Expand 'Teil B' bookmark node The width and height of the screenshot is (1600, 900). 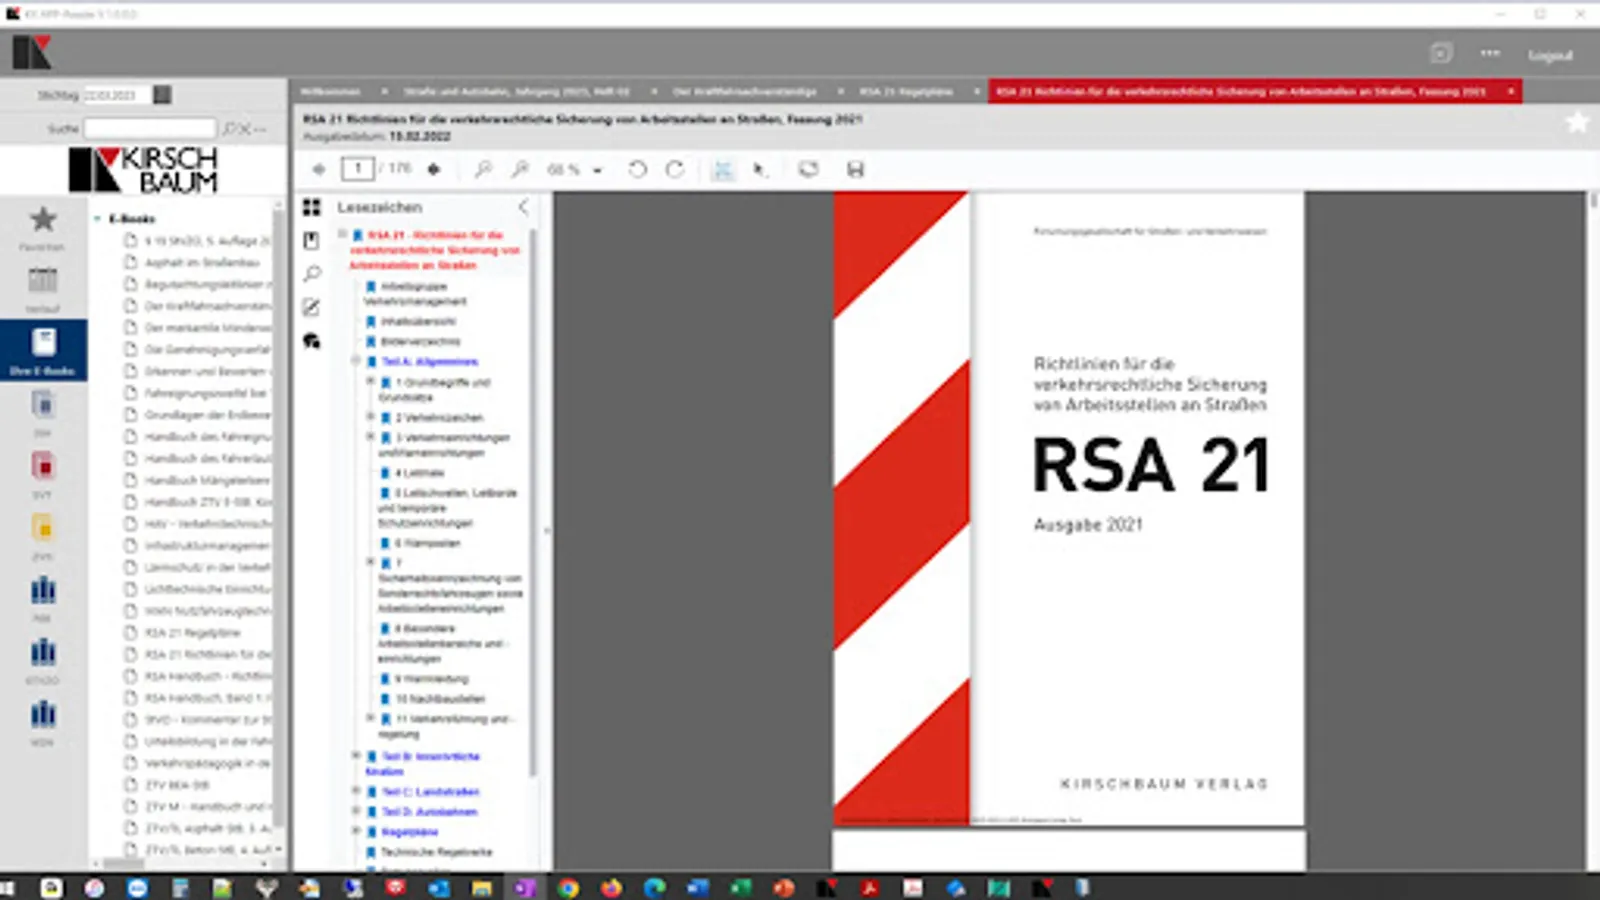click(356, 755)
